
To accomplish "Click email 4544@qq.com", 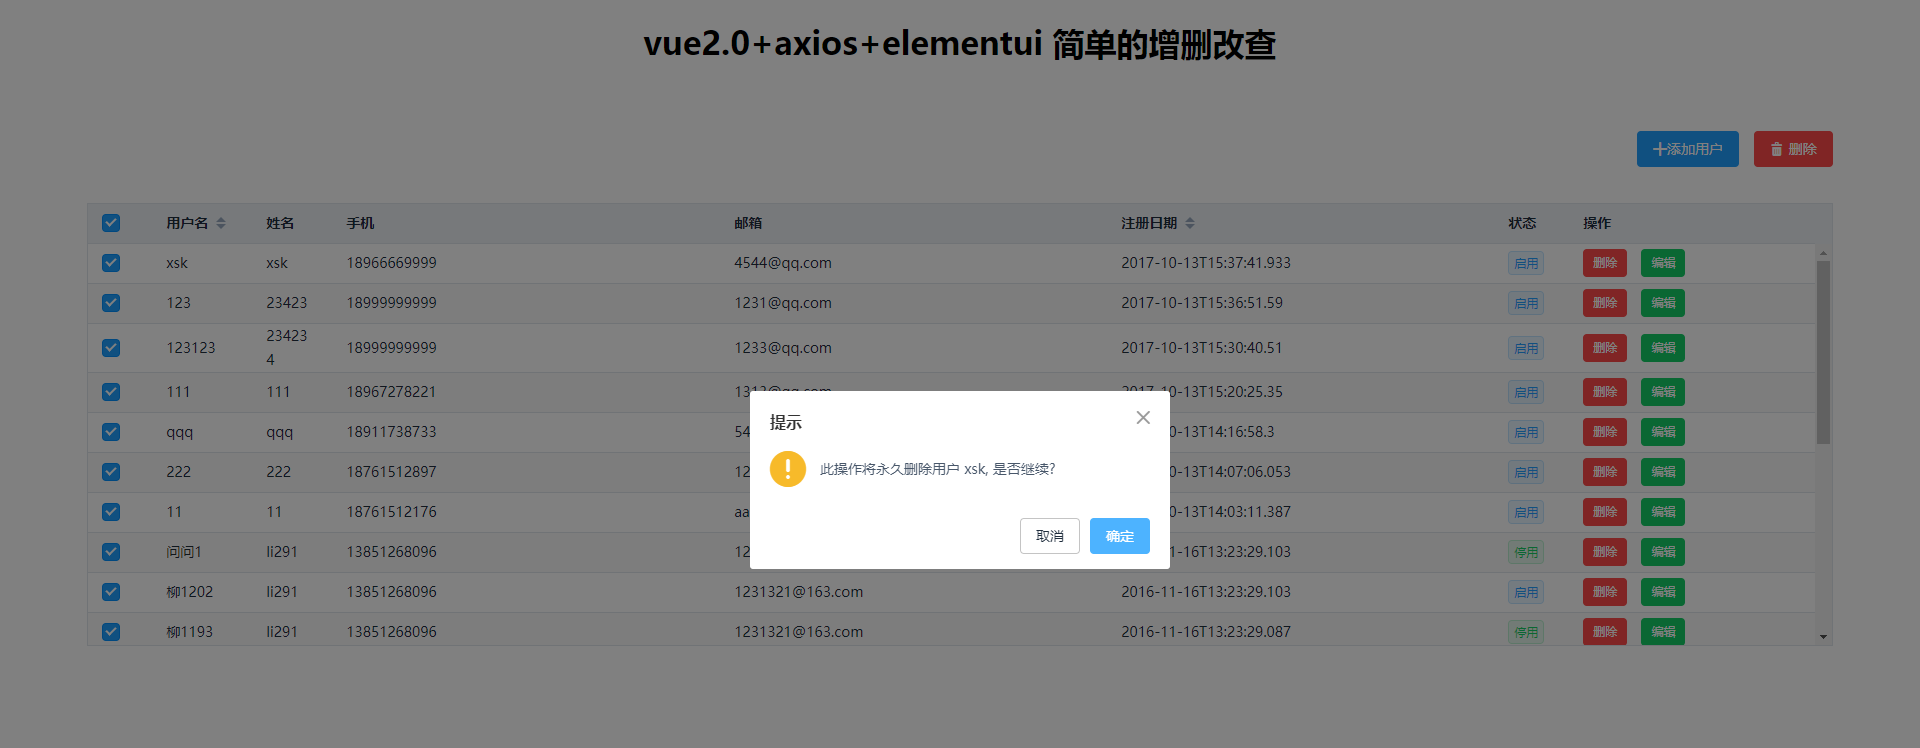I will coord(783,263).
